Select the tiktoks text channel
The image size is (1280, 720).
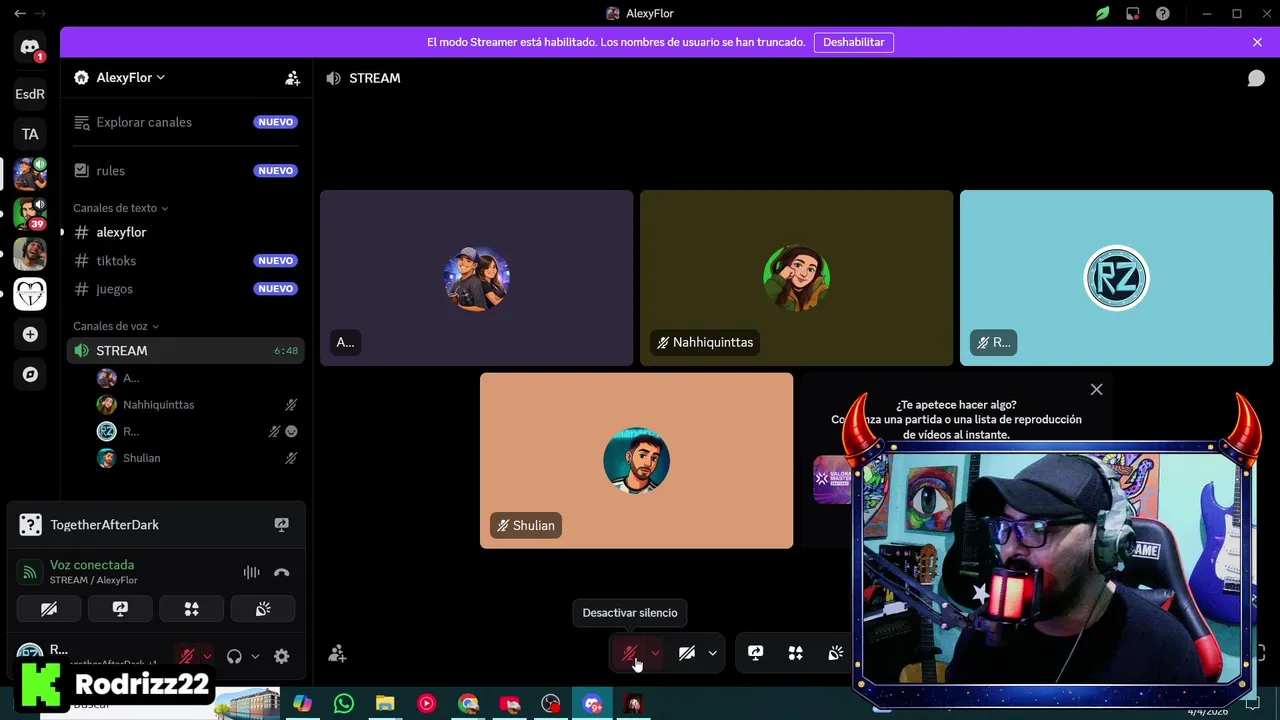(186, 260)
